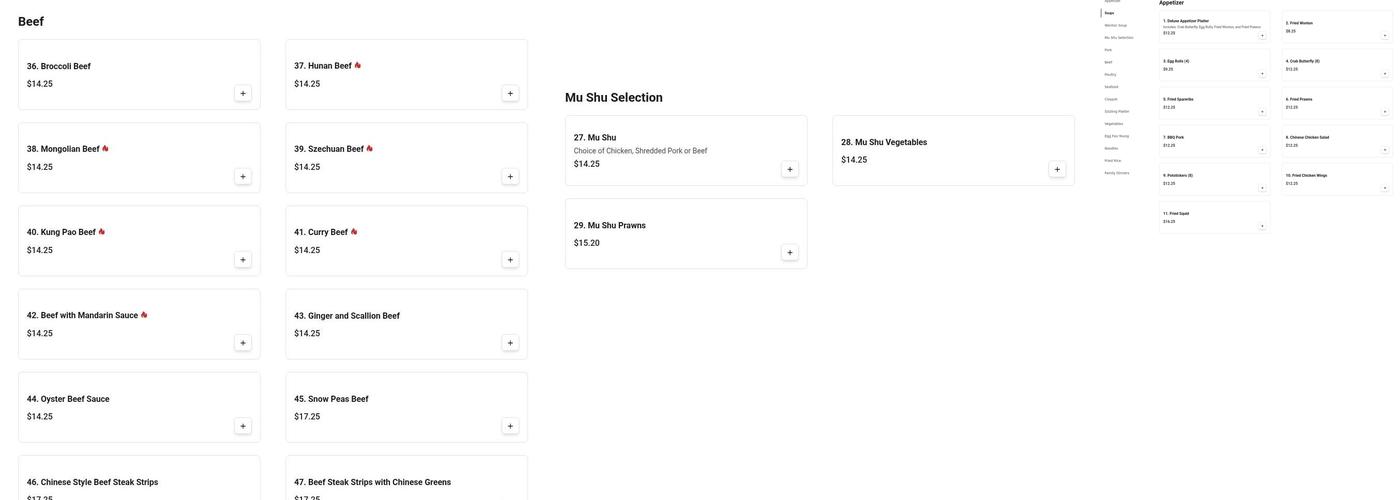Add Mu Shu Prawns to order

tap(790, 253)
